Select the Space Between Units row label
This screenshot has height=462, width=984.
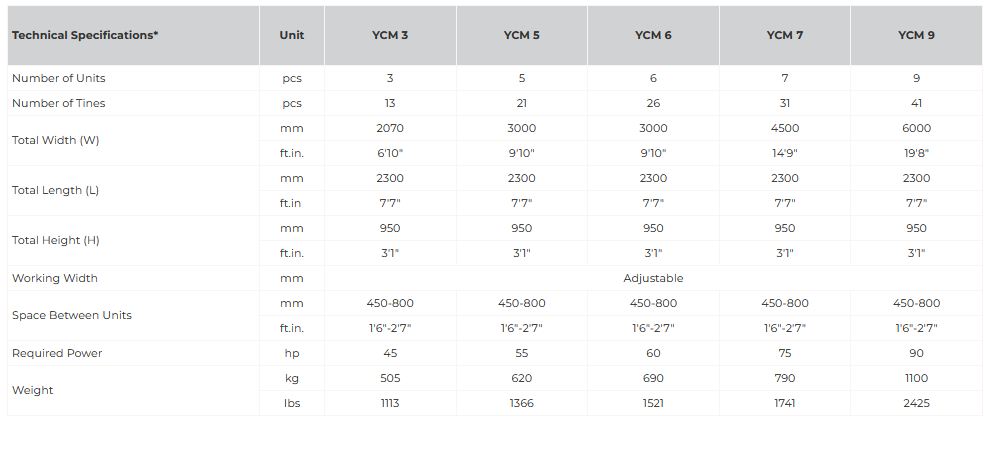(x=71, y=315)
